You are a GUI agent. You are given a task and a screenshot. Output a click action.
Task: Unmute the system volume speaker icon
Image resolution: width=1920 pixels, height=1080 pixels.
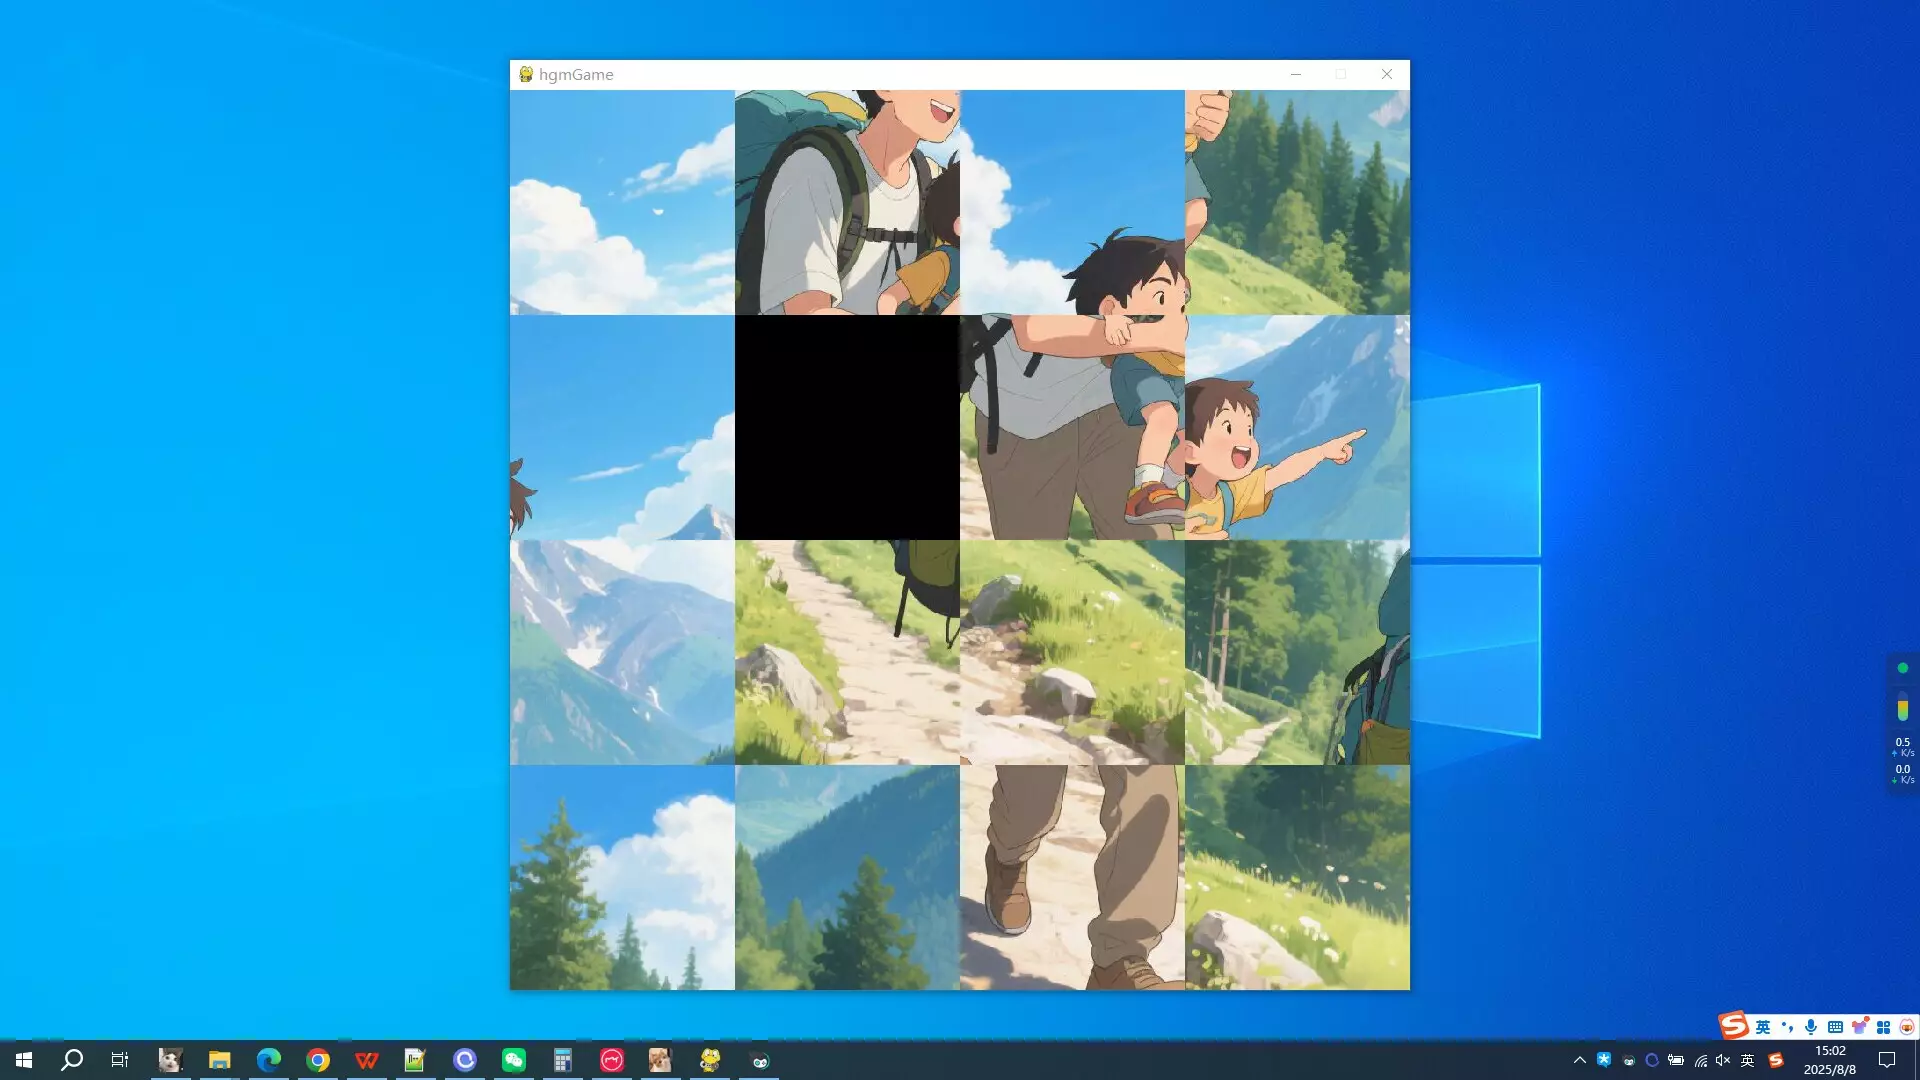1723,1060
